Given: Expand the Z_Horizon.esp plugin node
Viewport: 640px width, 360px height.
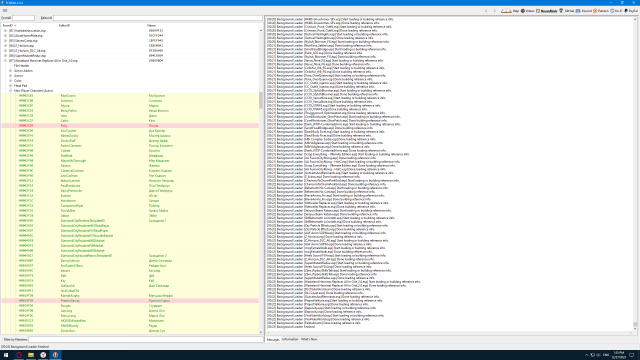Looking at the screenshot, I should tap(5, 46).
